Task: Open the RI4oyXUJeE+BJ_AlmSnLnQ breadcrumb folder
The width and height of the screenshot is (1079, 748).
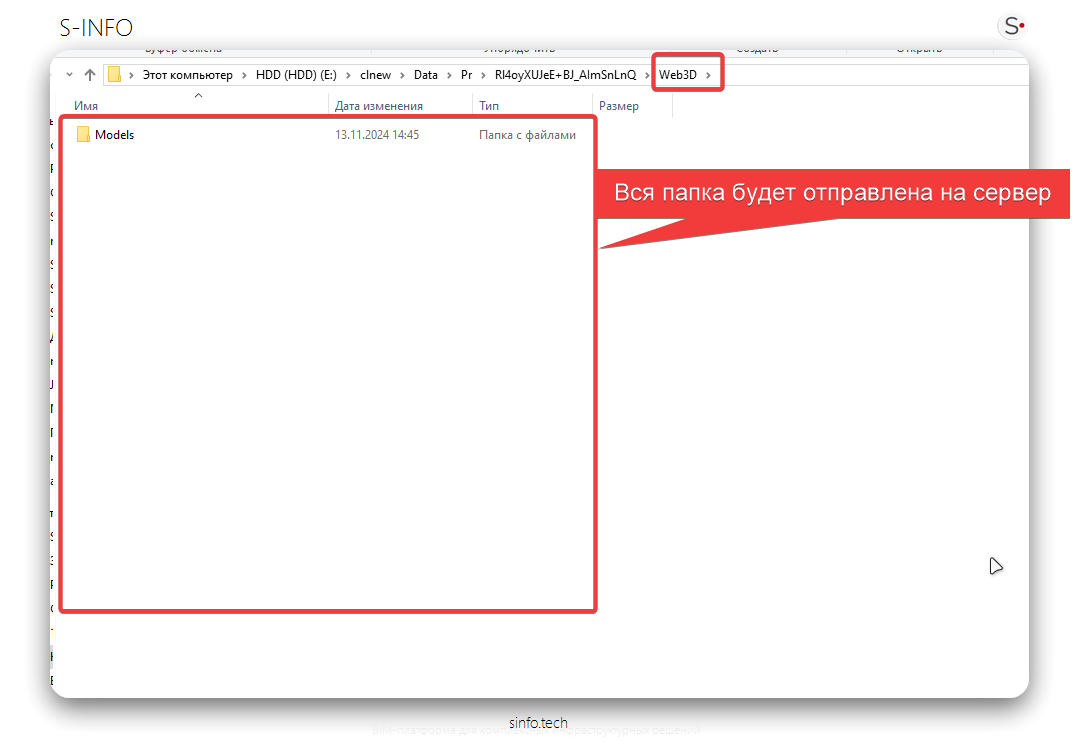Action: click(x=565, y=75)
